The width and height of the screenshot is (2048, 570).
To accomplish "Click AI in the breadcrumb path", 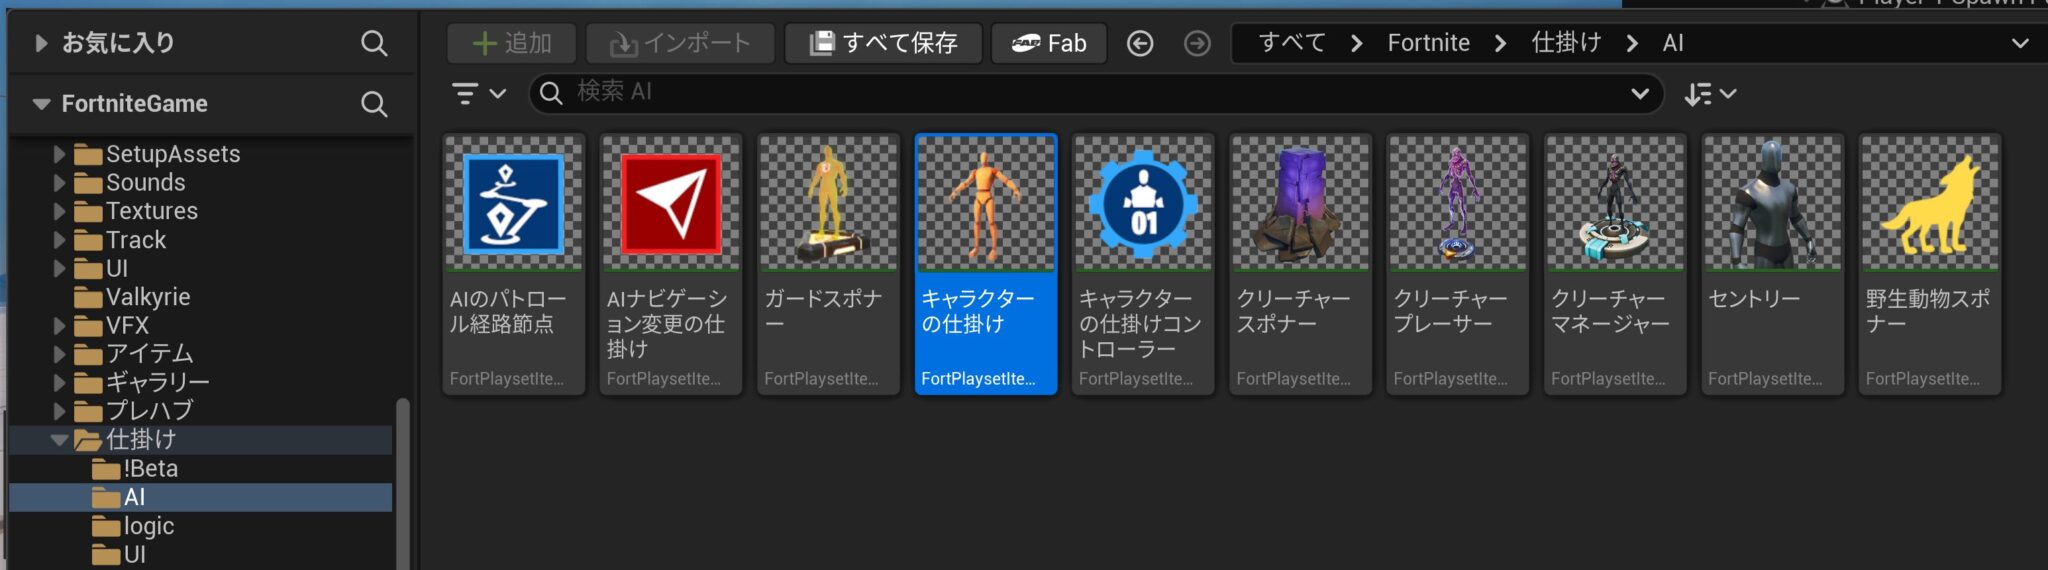I will [x=1673, y=43].
